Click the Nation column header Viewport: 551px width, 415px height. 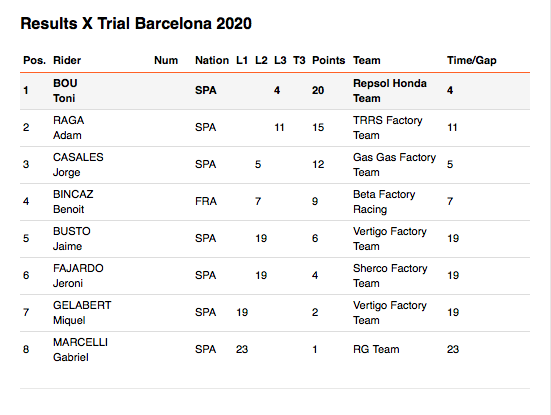click(x=212, y=60)
